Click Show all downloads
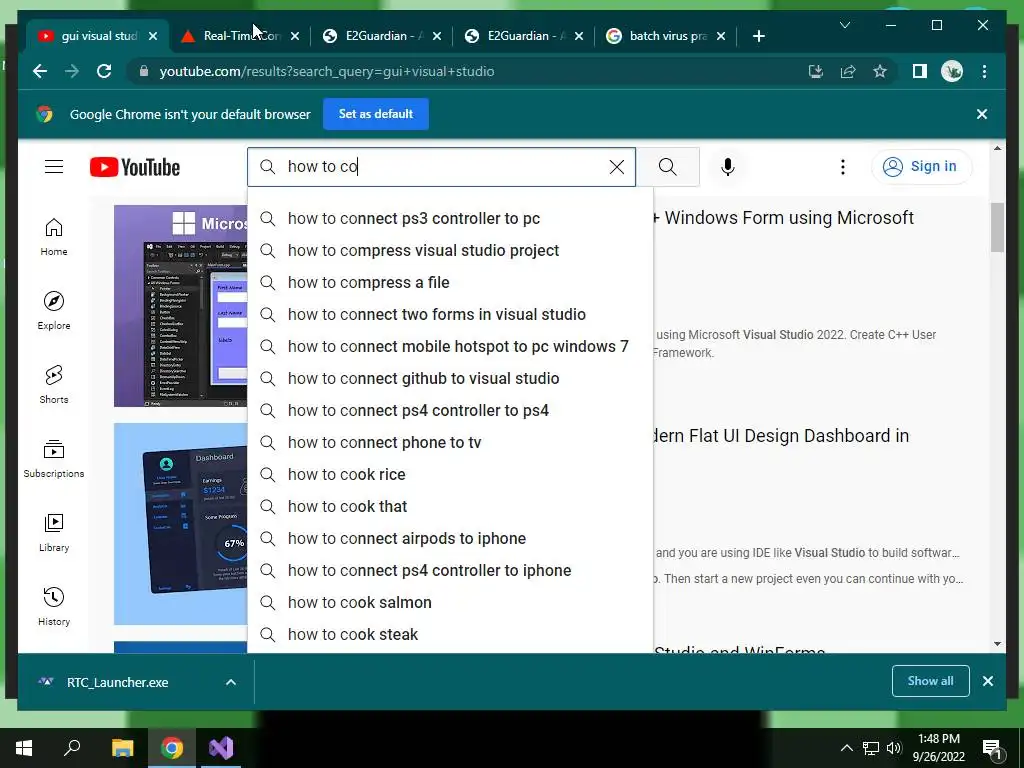 (x=930, y=680)
